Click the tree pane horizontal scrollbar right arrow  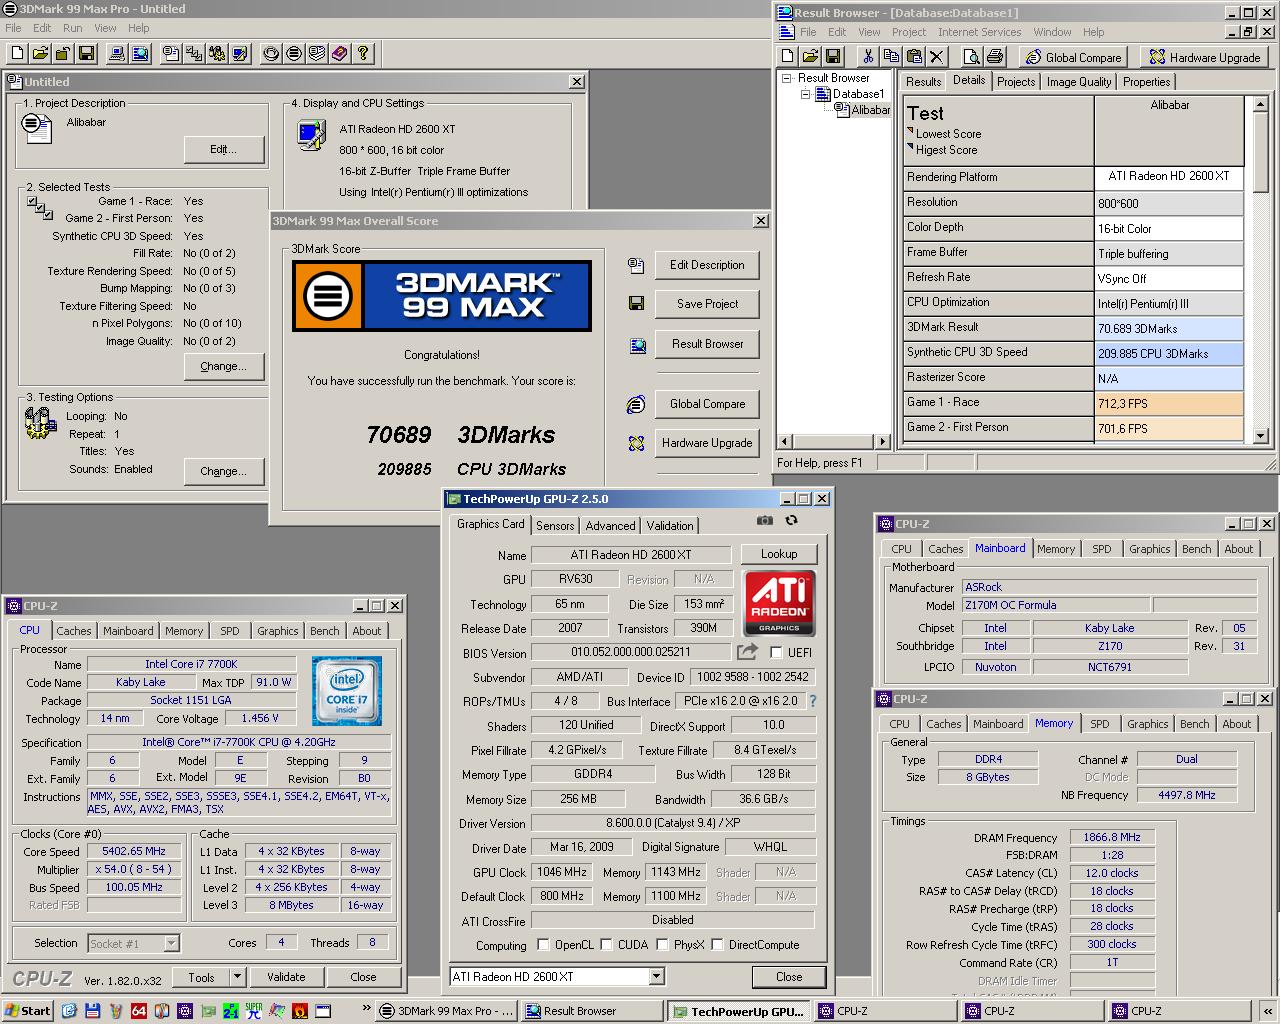(881, 441)
